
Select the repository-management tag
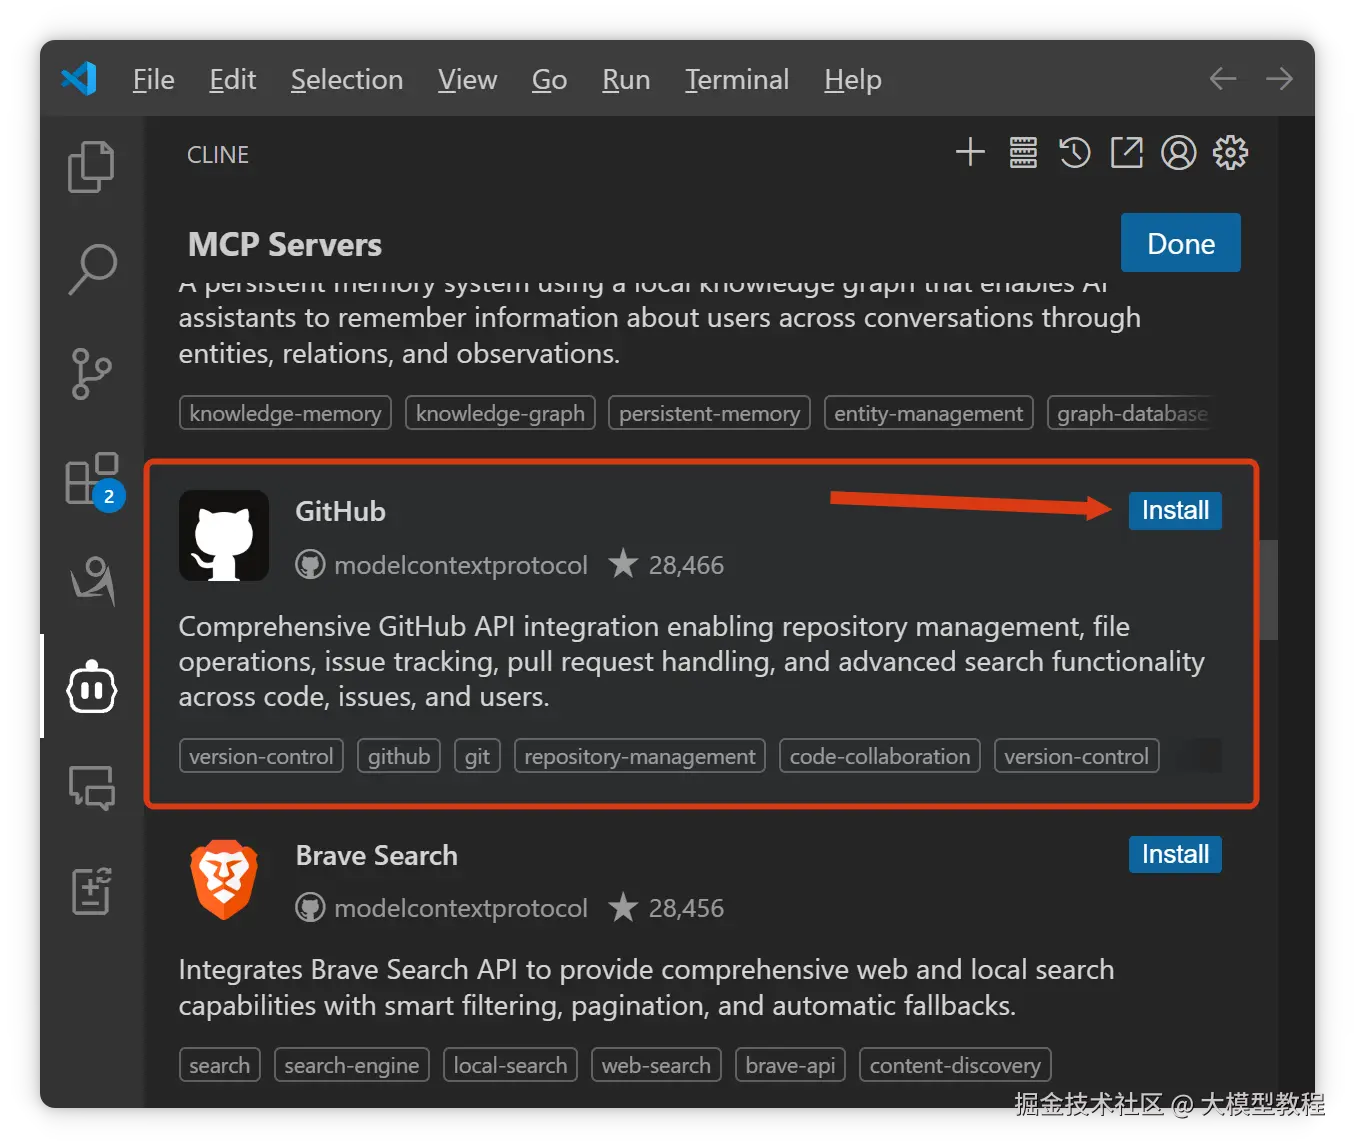(x=640, y=756)
